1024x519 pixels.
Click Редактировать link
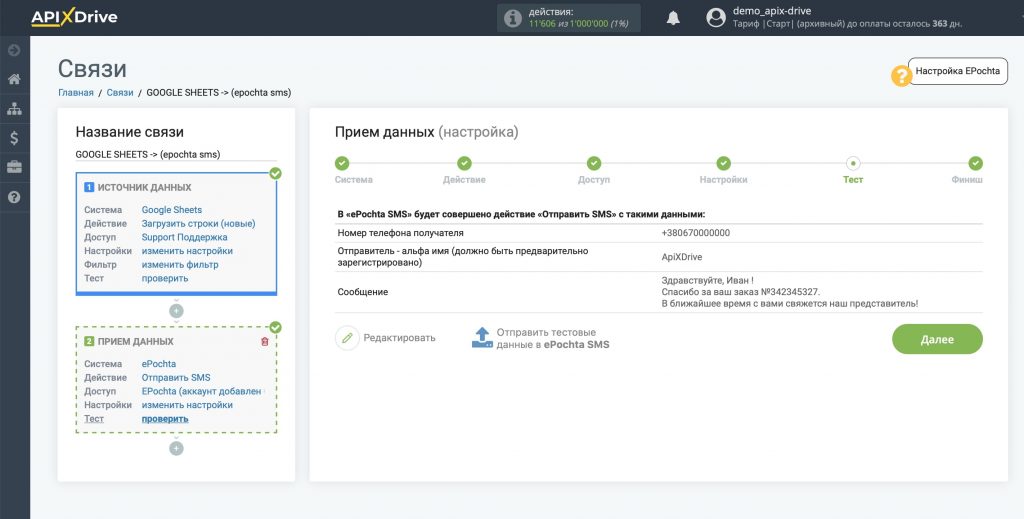399,338
